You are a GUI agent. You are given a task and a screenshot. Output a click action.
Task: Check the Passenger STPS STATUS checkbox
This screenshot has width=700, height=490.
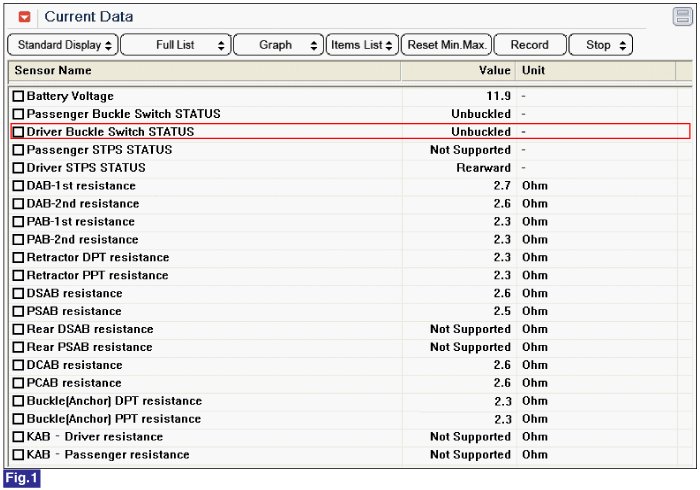click(x=18, y=149)
